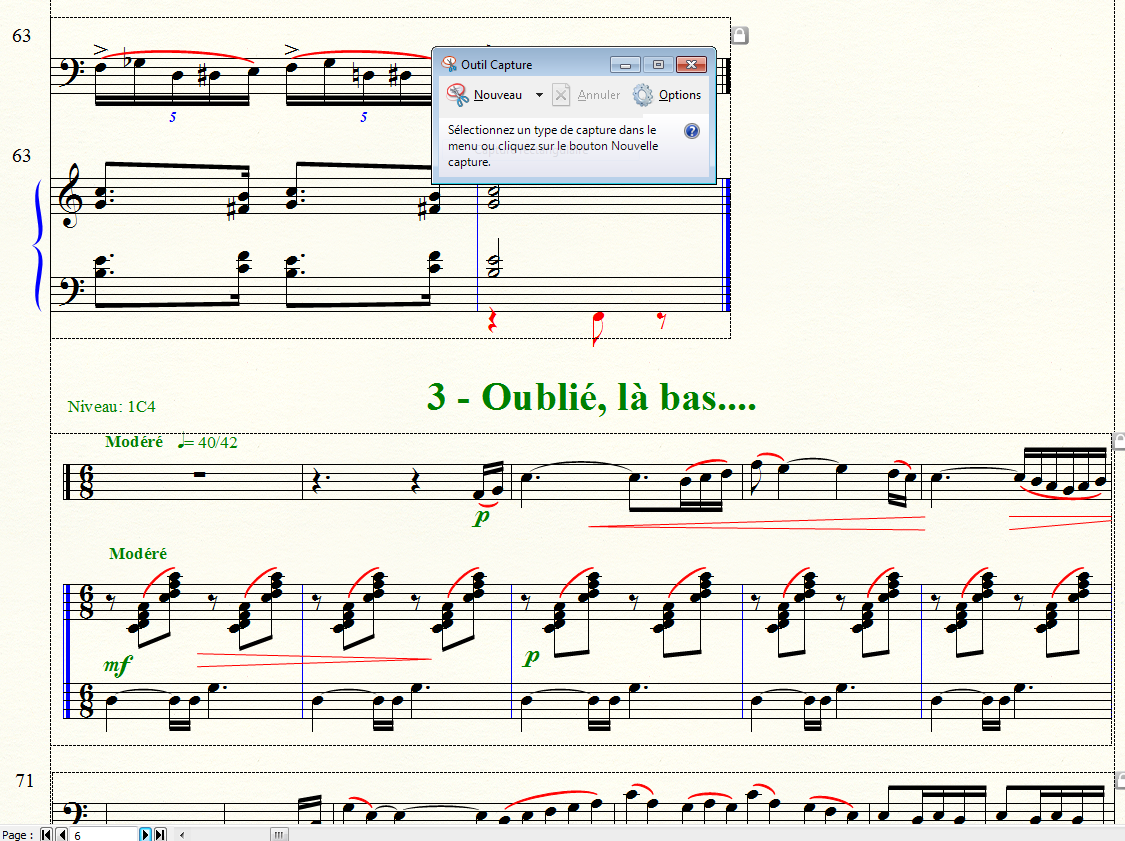Advance to the next page
Viewport: 1125px width, 841px height.
[x=145, y=834]
